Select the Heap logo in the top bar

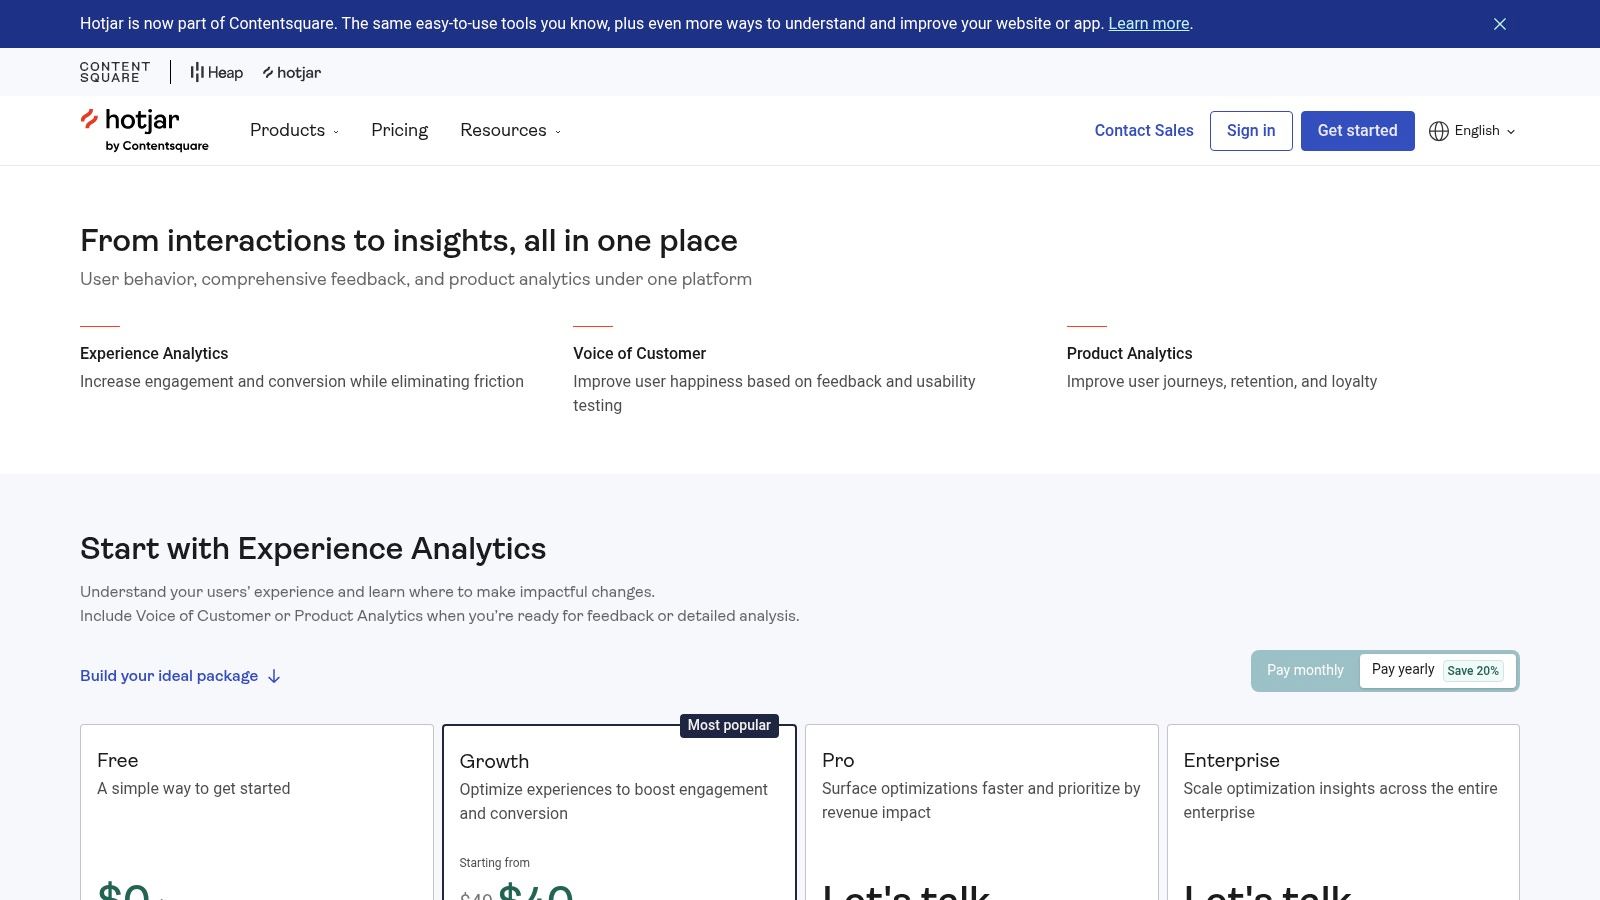point(215,72)
